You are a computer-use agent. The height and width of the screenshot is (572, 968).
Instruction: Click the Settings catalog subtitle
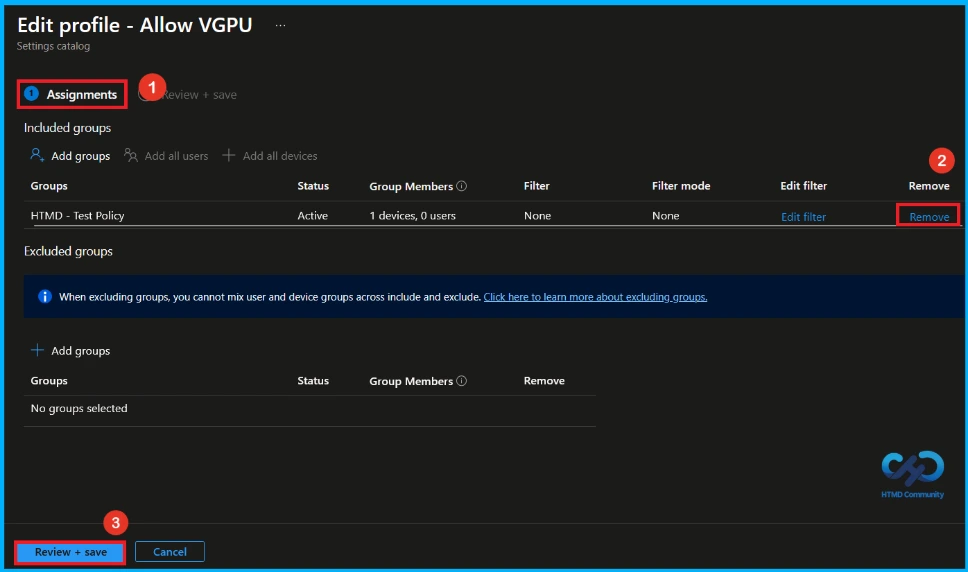pyautogui.click(x=53, y=46)
